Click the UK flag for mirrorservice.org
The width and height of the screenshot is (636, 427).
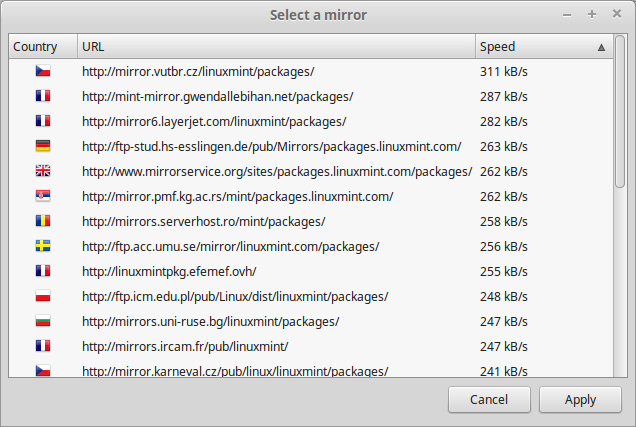pyautogui.click(x=43, y=171)
